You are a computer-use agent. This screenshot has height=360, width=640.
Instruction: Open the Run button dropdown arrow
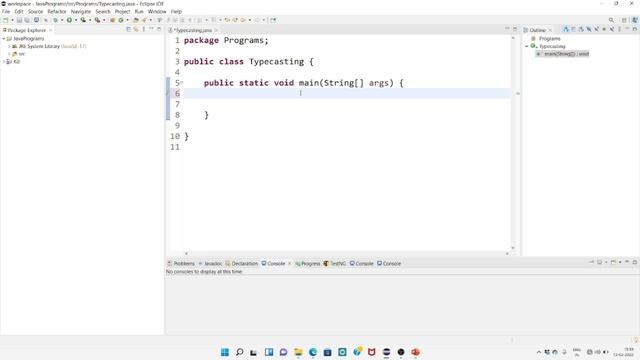coord(76,20)
